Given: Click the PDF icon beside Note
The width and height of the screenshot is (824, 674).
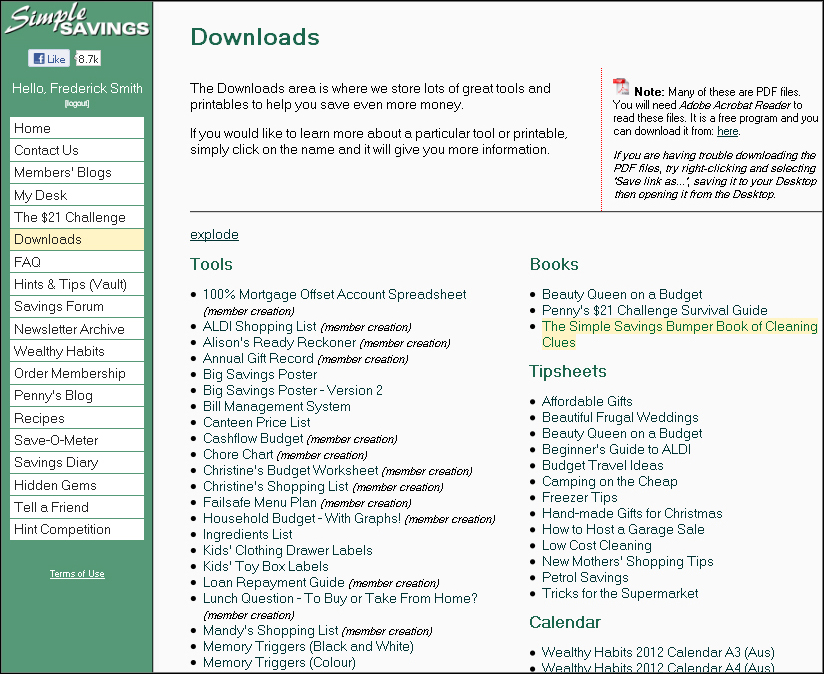Looking at the screenshot, I should pos(621,86).
